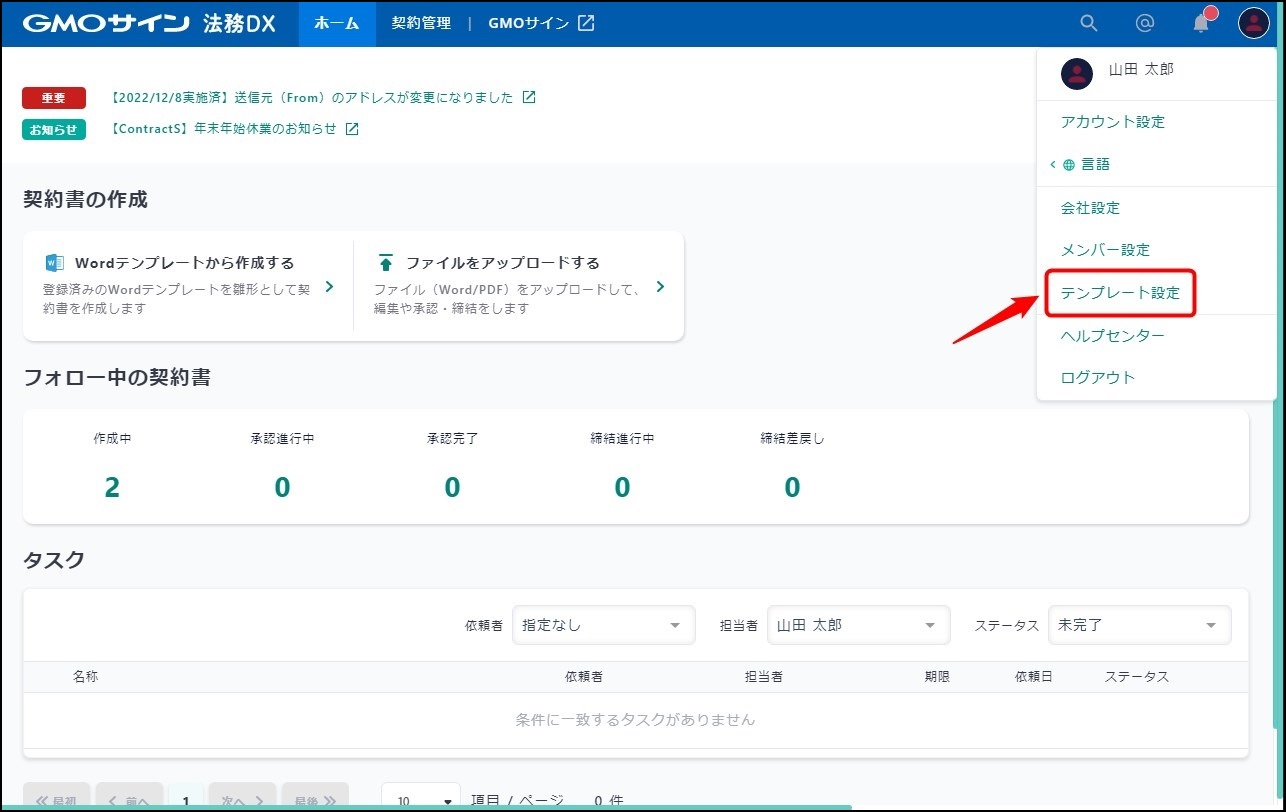Image resolution: width=1286 pixels, height=812 pixels.
Task: Open the 依頼者 dropdown showing 指定なし
Action: (604, 625)
